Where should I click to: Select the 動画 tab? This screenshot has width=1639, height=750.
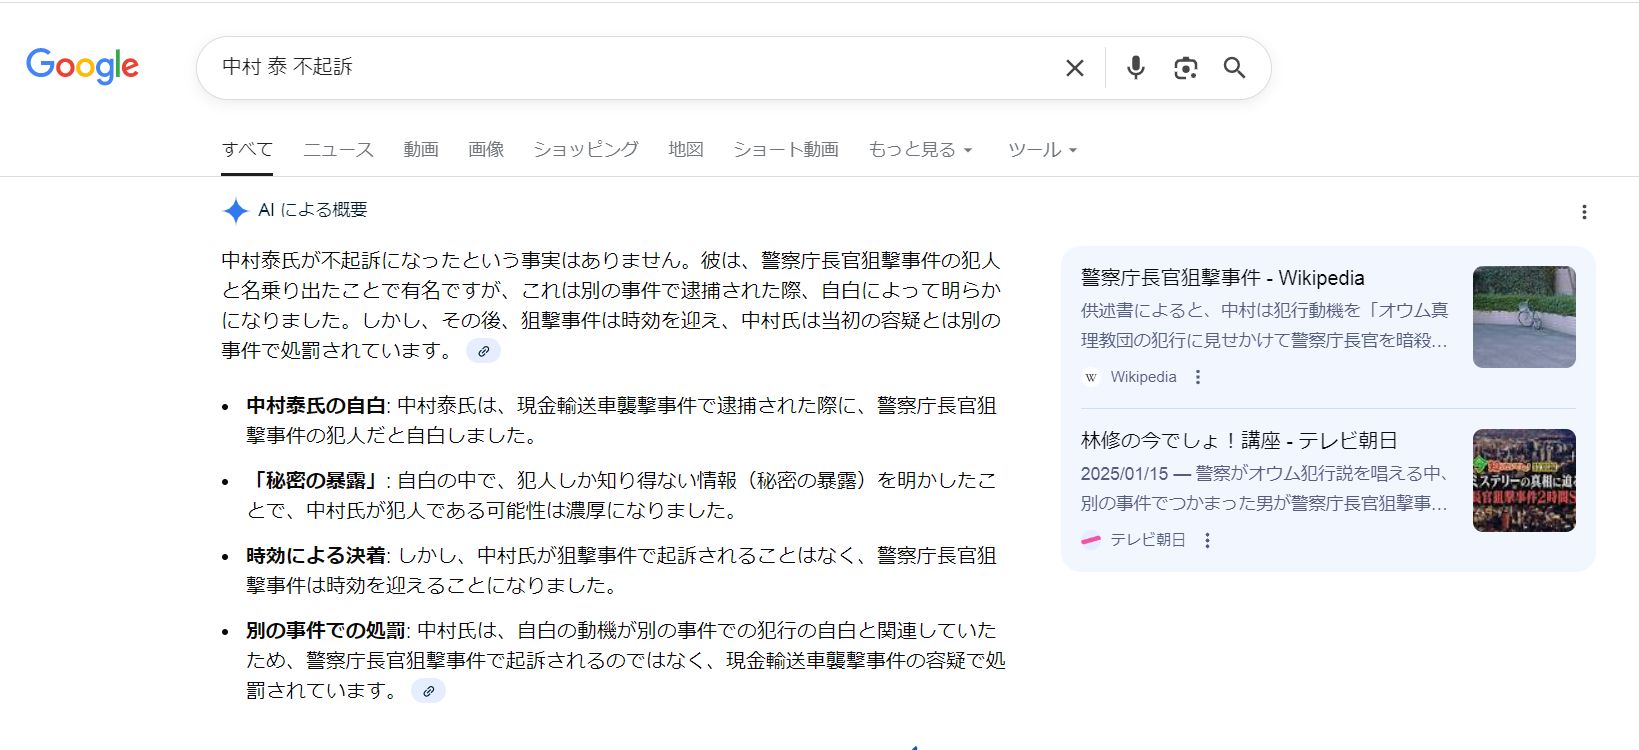tap(421, 150)
